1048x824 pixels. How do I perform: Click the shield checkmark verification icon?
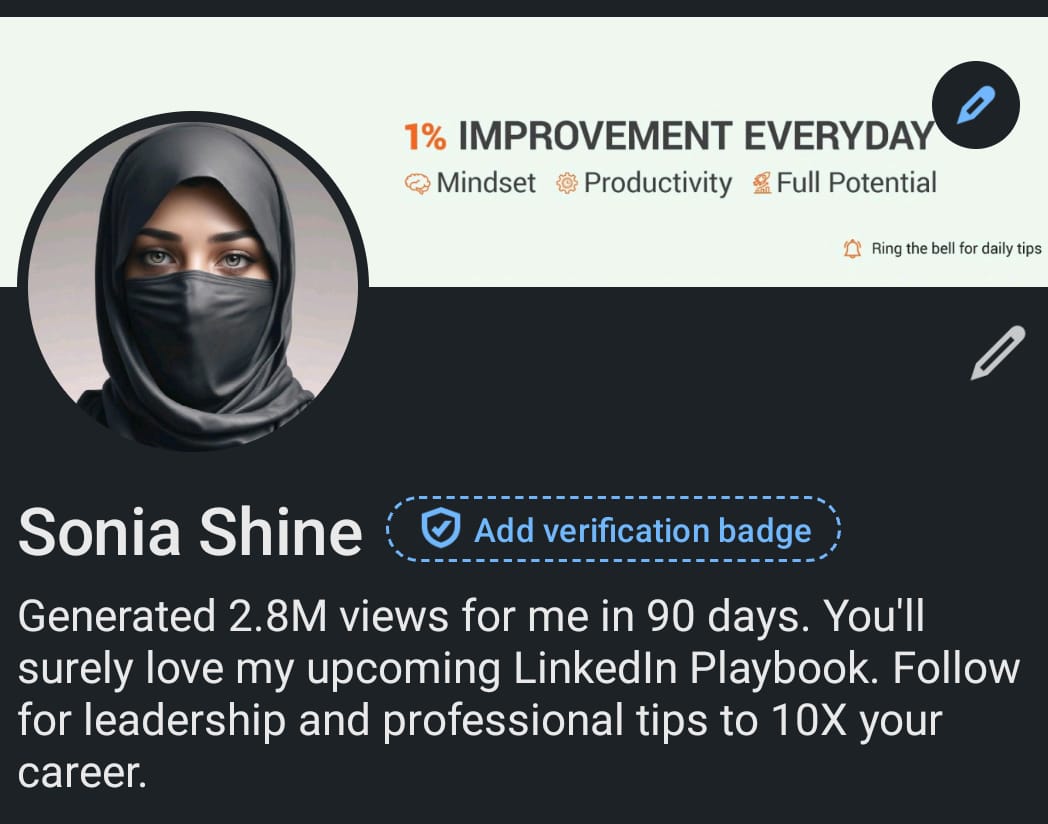click(440, 527)
